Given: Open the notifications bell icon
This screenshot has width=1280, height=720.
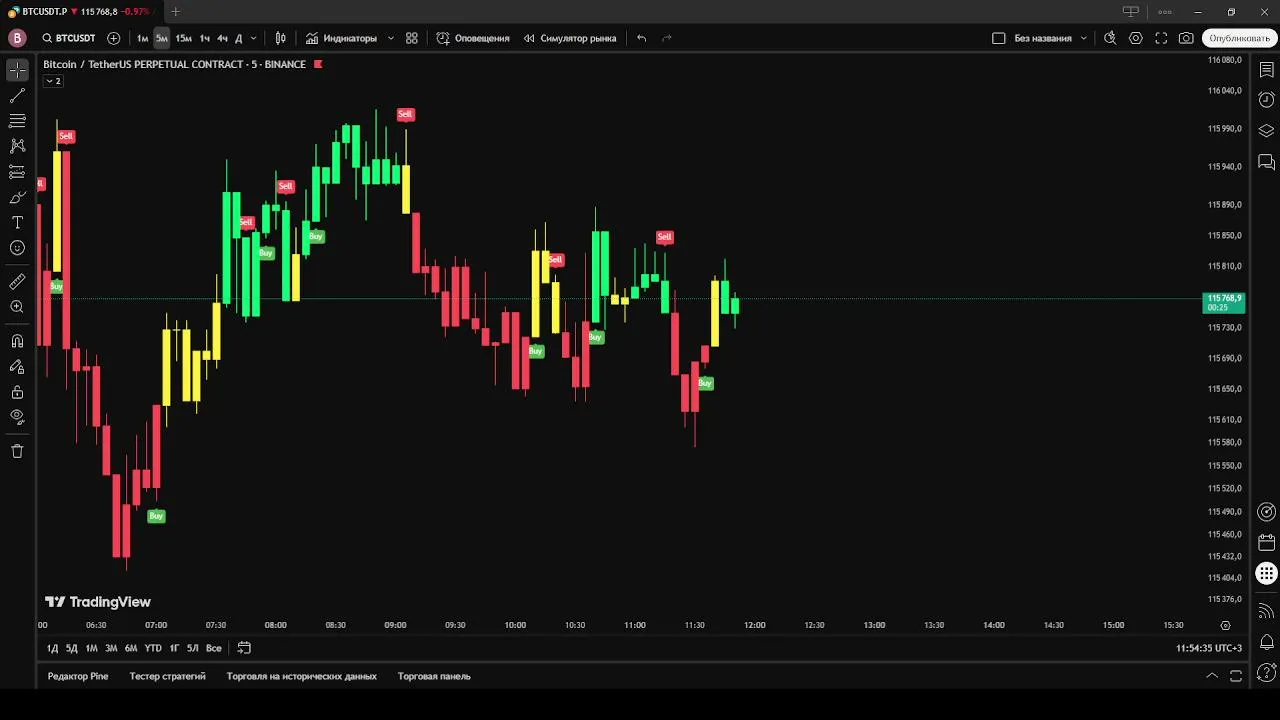Looking at the screenshot, I should click(x=1266, y=641).
